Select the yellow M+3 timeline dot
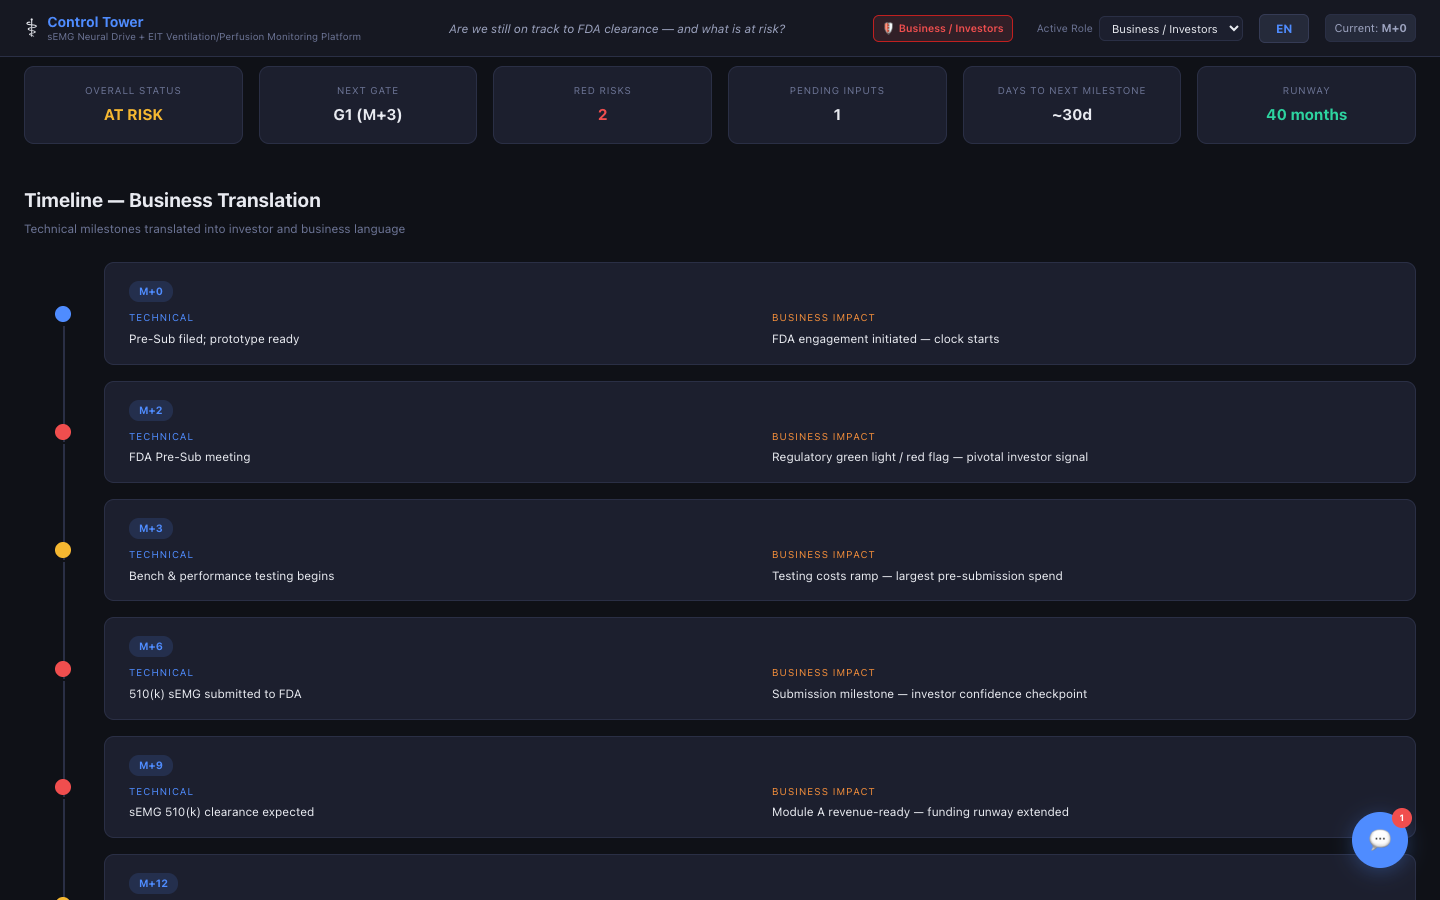This screenshot has width=1440, height=900. pyautogui.click(x=63, y=550)
